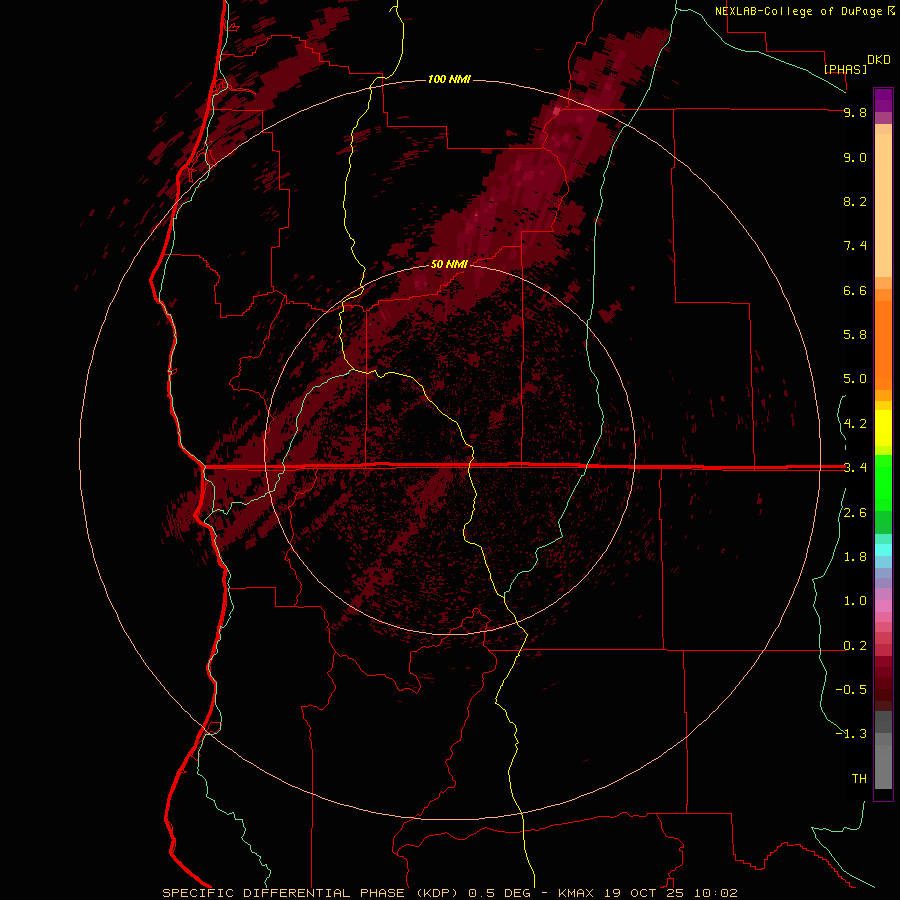Select the 5.0 scale value

click(x=855, y=379)
